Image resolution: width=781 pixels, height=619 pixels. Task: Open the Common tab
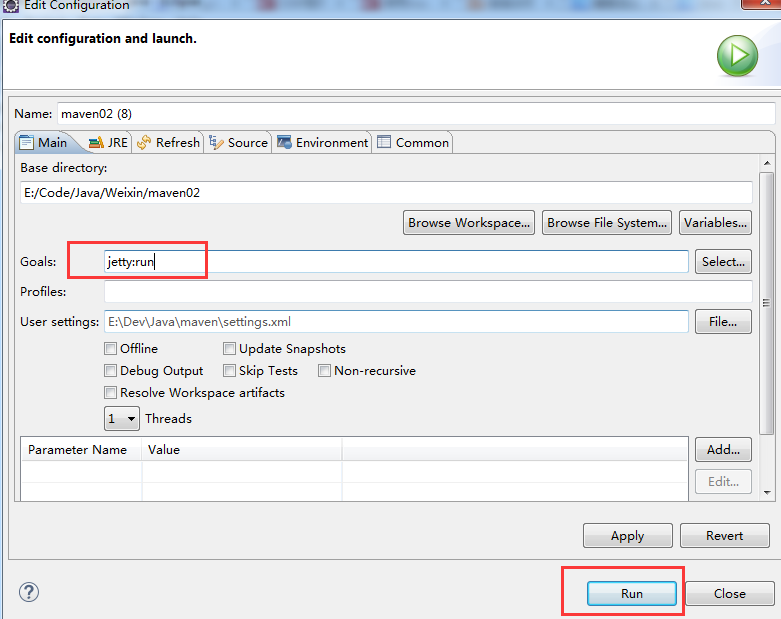(413, 143)
